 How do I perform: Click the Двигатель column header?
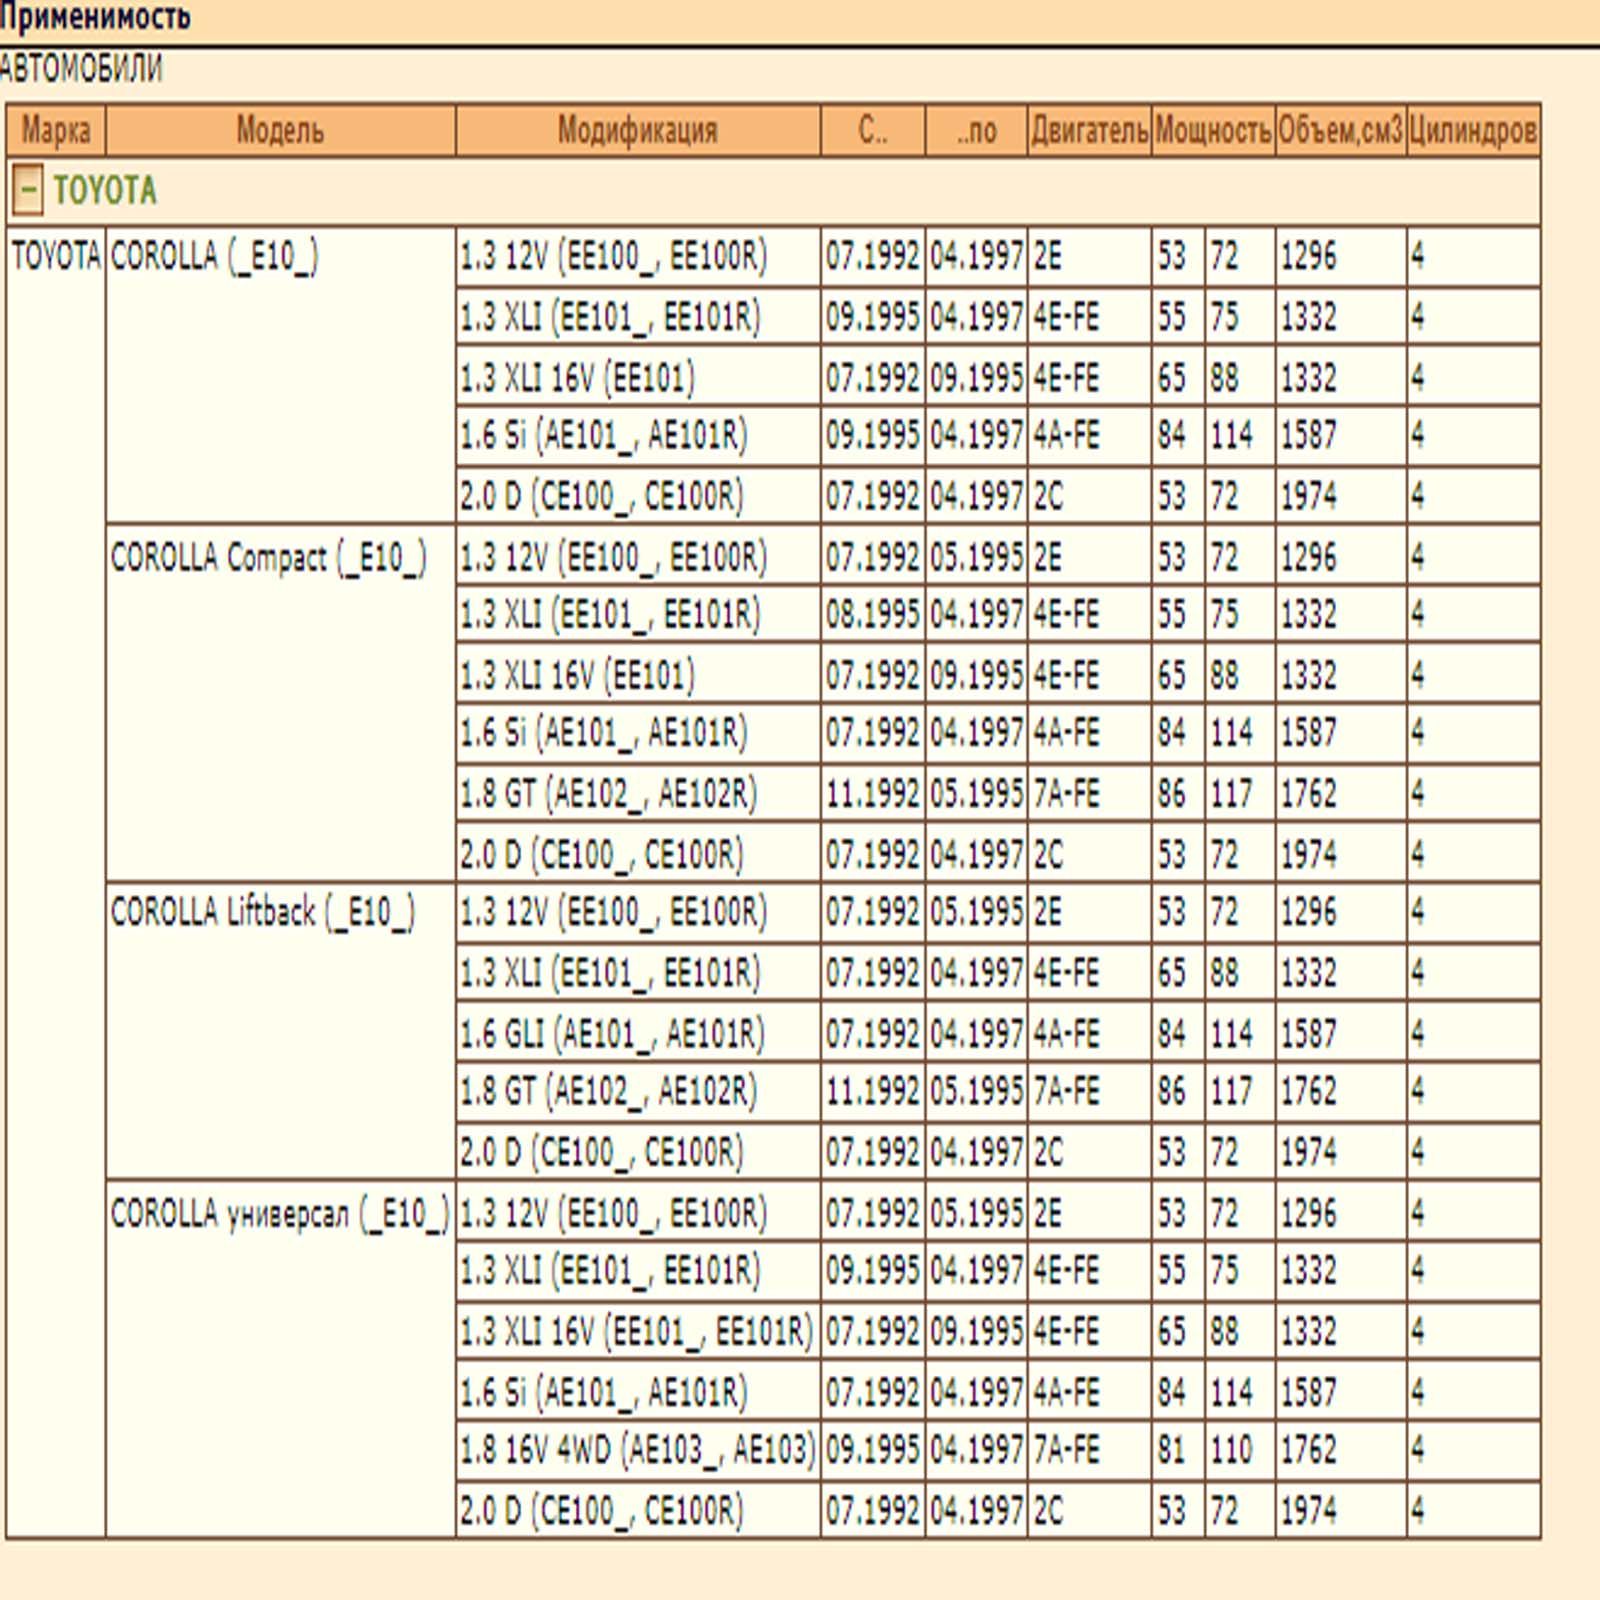pyautogui.click(x=1090, y=131)
